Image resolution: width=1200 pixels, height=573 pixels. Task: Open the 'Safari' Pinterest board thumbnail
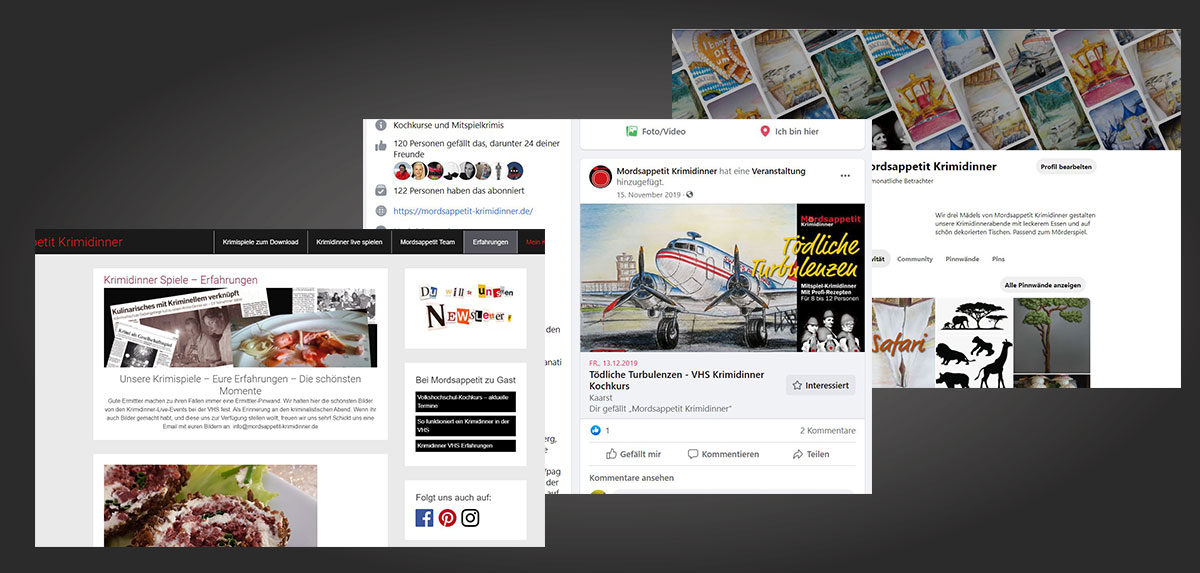point(903,343)
